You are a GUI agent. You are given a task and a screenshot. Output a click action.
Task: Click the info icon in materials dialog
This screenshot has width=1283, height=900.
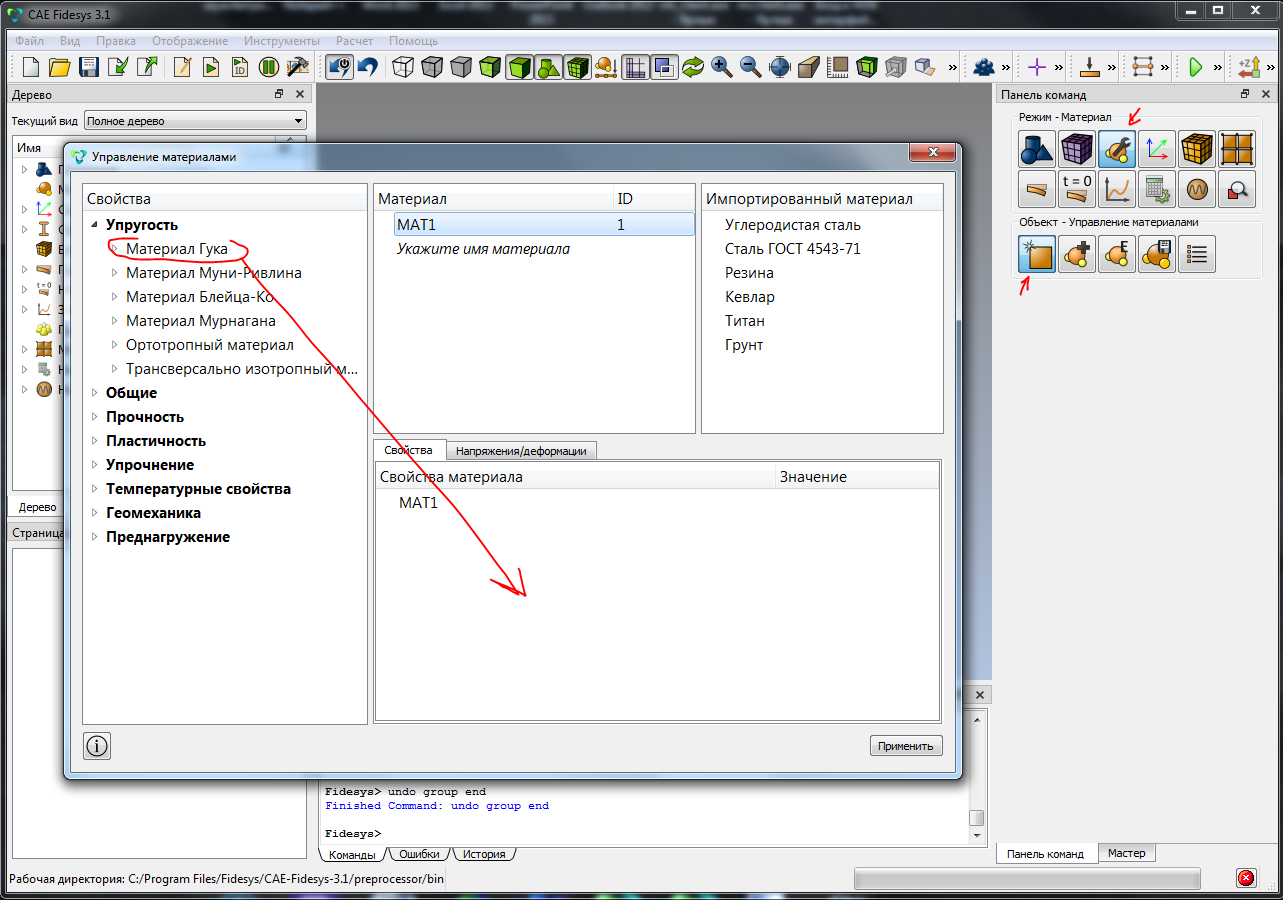(98, 746)
